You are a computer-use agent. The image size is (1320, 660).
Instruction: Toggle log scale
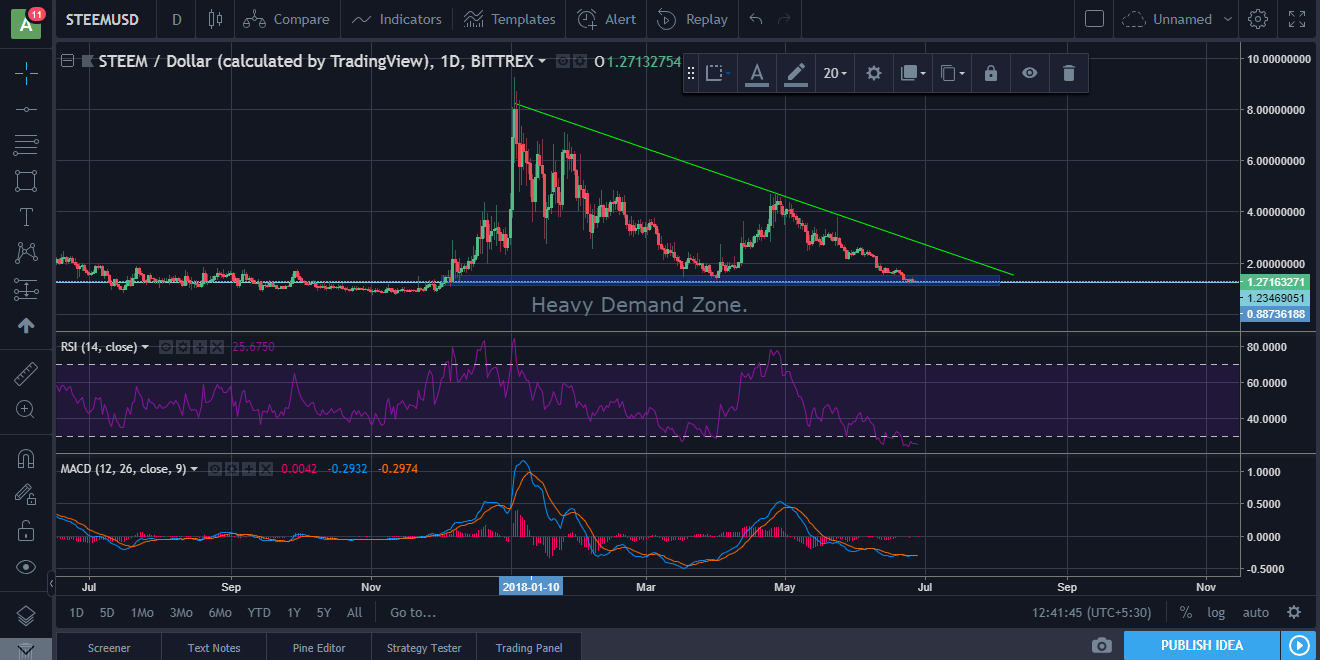[x=1216, y=612]
